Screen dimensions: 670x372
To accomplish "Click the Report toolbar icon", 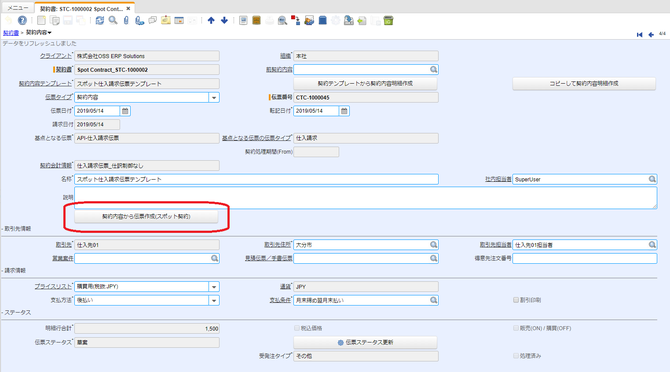I will (x=243, y=21).
